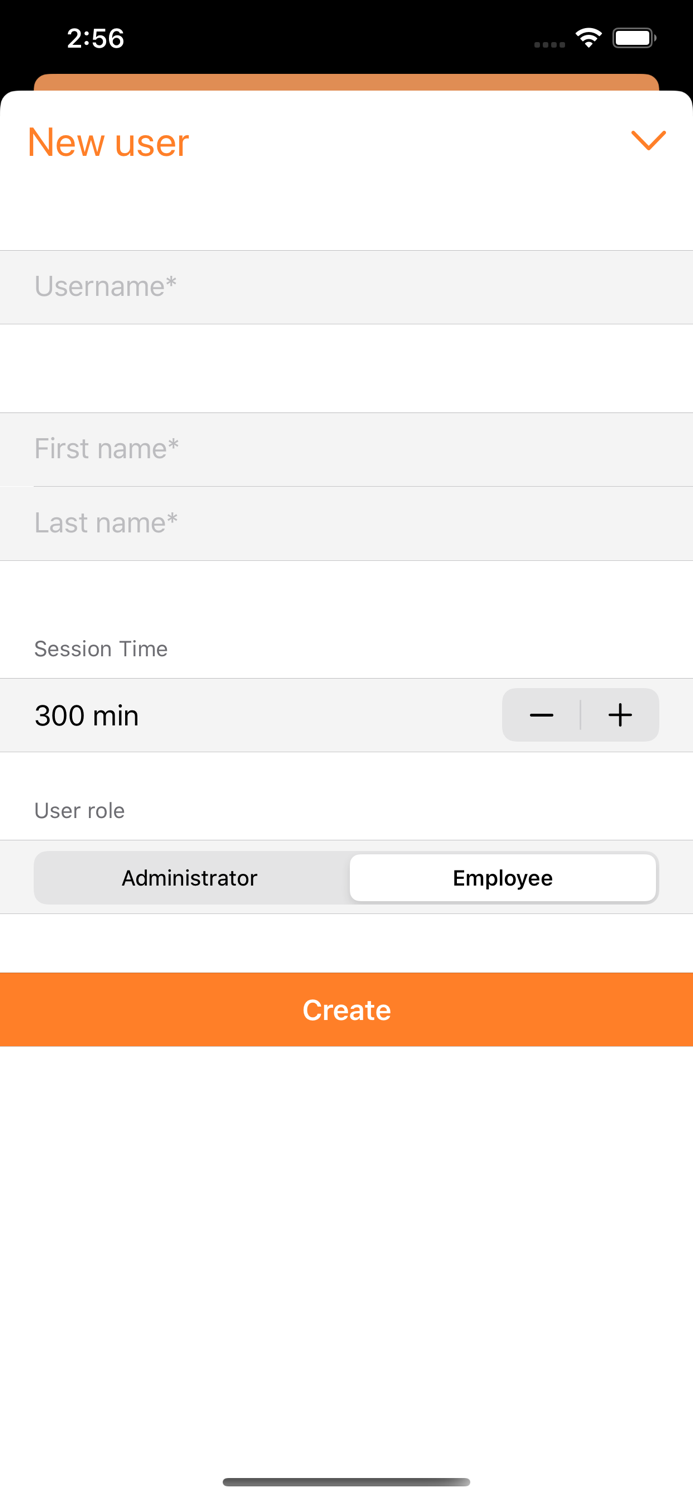693x1500 pixels.
Task: Tap the orange New user heading
Action: (x=108, y=142)
